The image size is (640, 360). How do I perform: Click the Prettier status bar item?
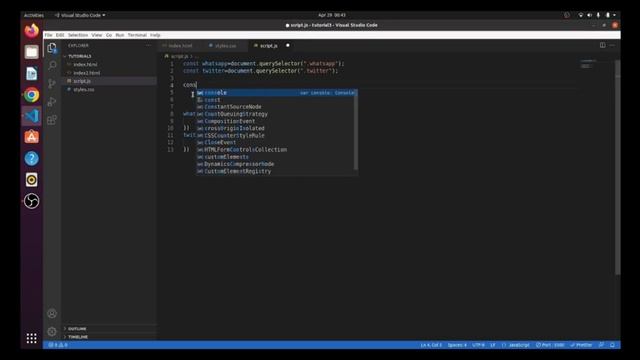(x=581, y=345)
